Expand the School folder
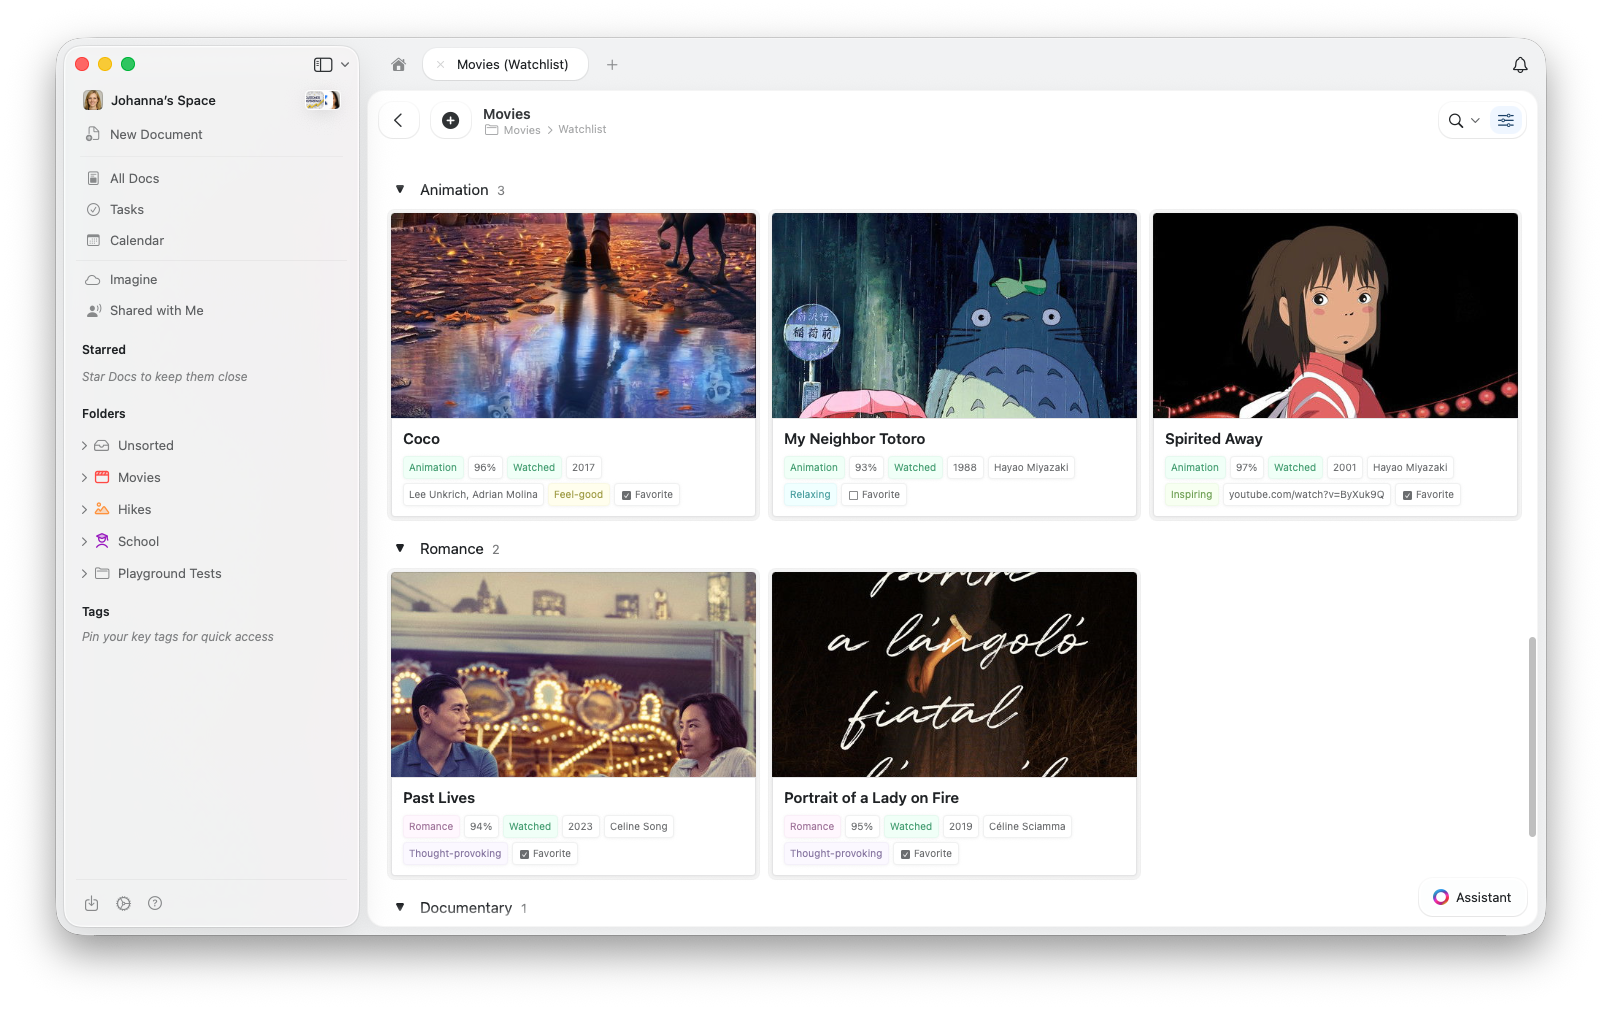Screen dimensions: 1602x1009 point(85,541)
